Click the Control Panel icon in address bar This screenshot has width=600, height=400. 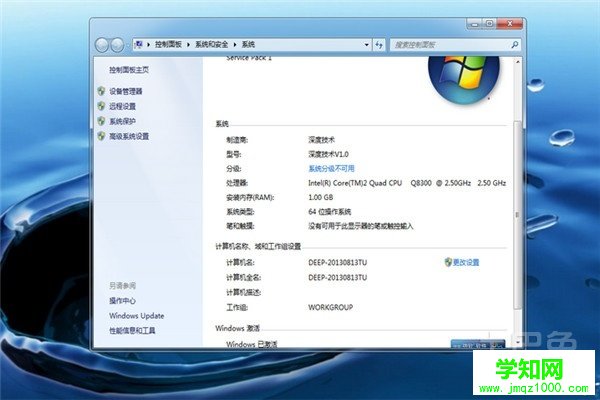tap(139, 44)
